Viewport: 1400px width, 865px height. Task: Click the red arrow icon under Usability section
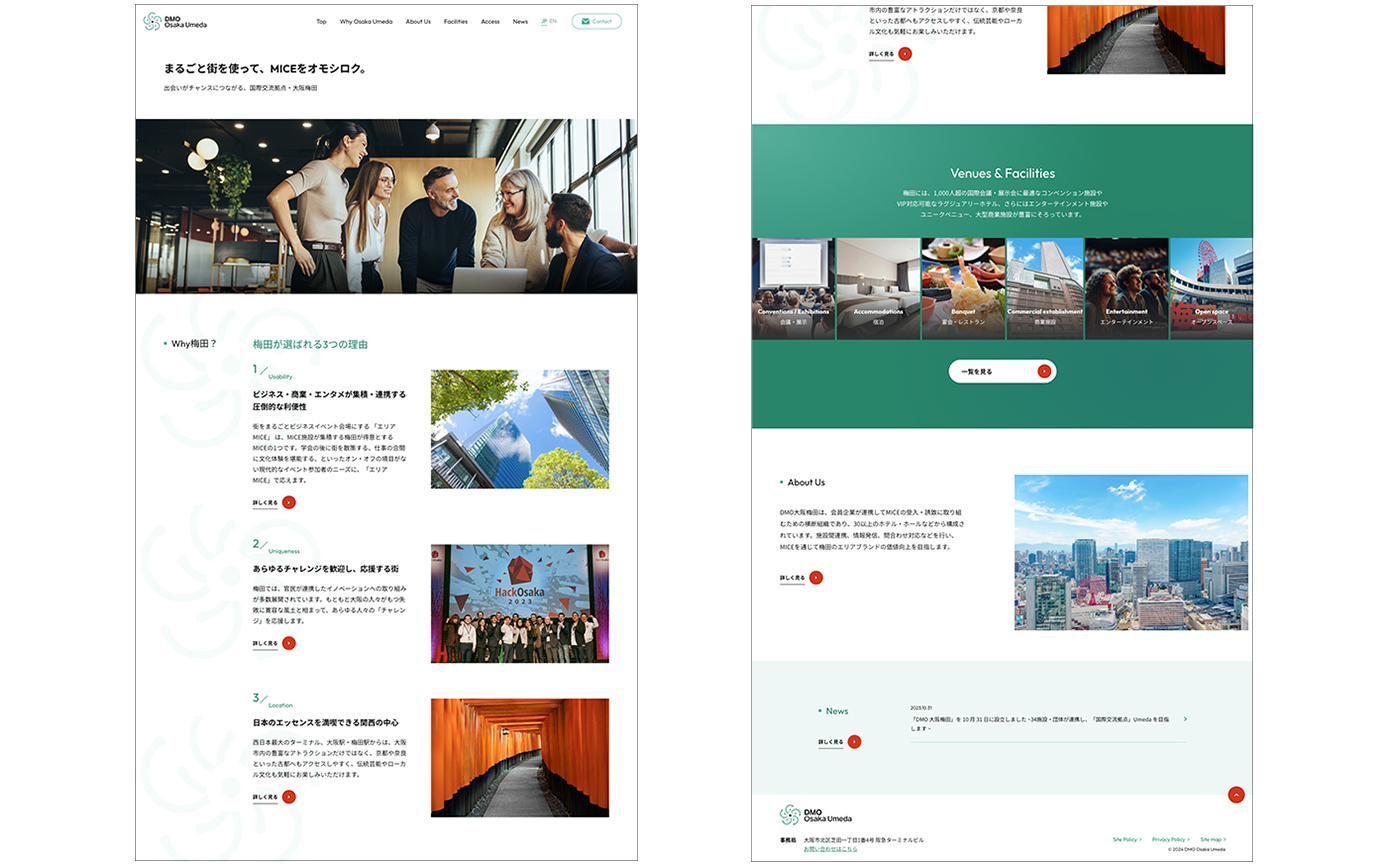click(x=289, y=502)
